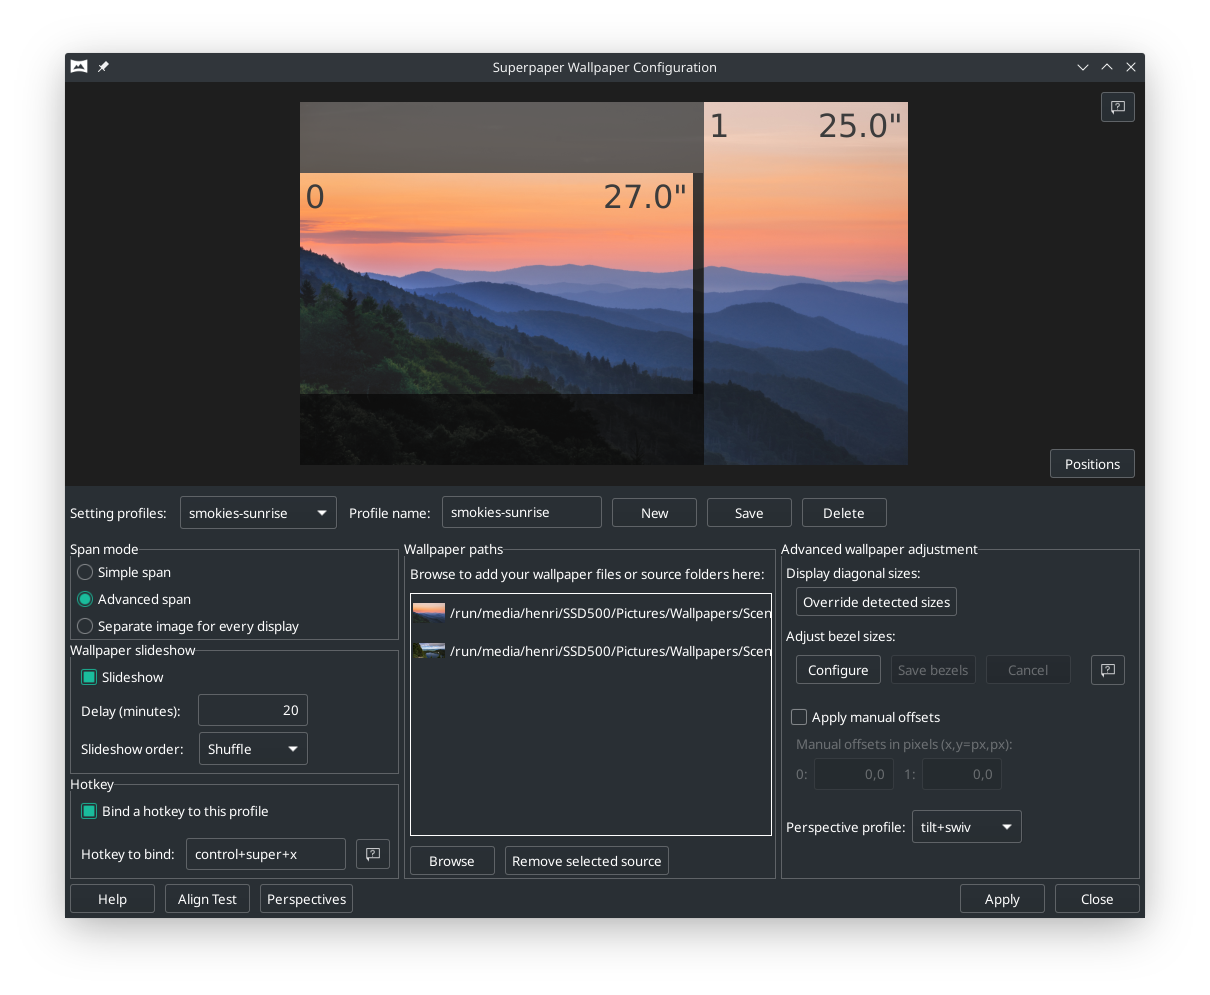Viewport: 1210px width, 995px height.
Task: Open the Perspectives settings
Action: coord(306,899)
